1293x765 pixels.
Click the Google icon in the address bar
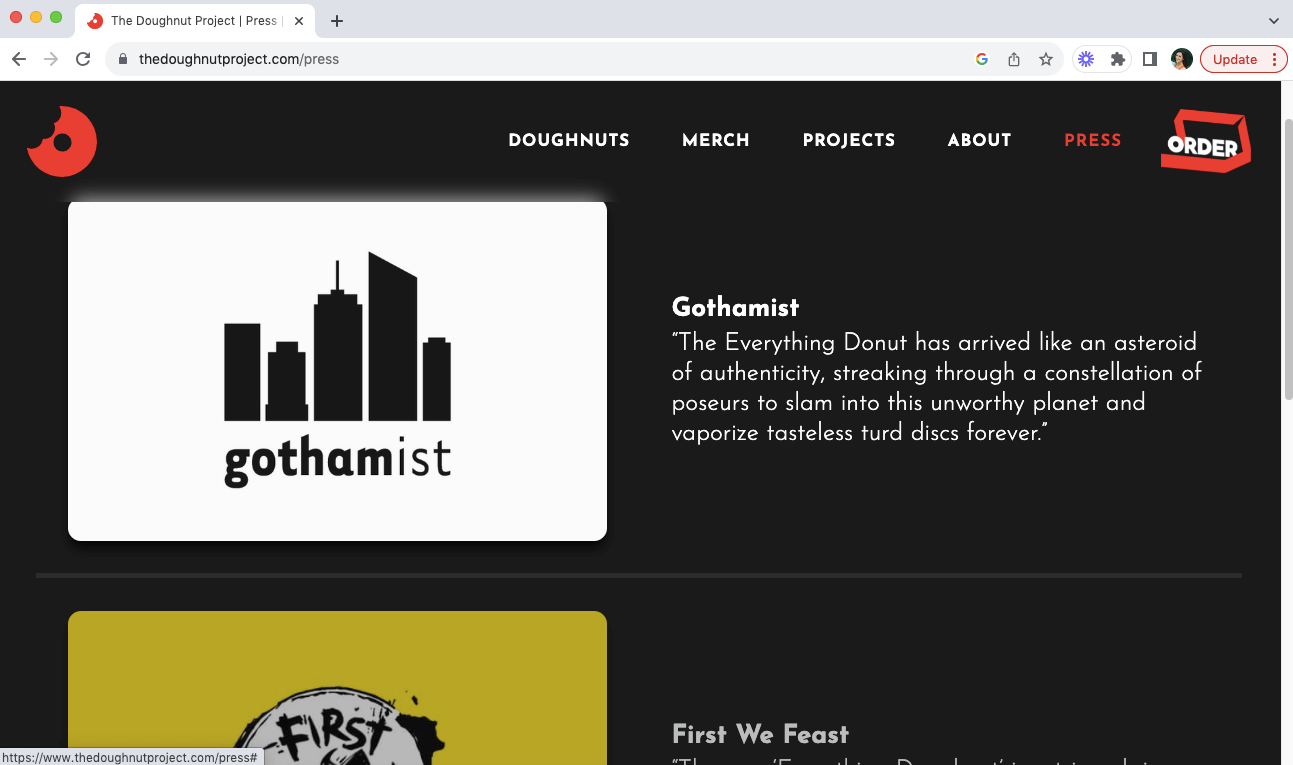[x=982, y=59]
